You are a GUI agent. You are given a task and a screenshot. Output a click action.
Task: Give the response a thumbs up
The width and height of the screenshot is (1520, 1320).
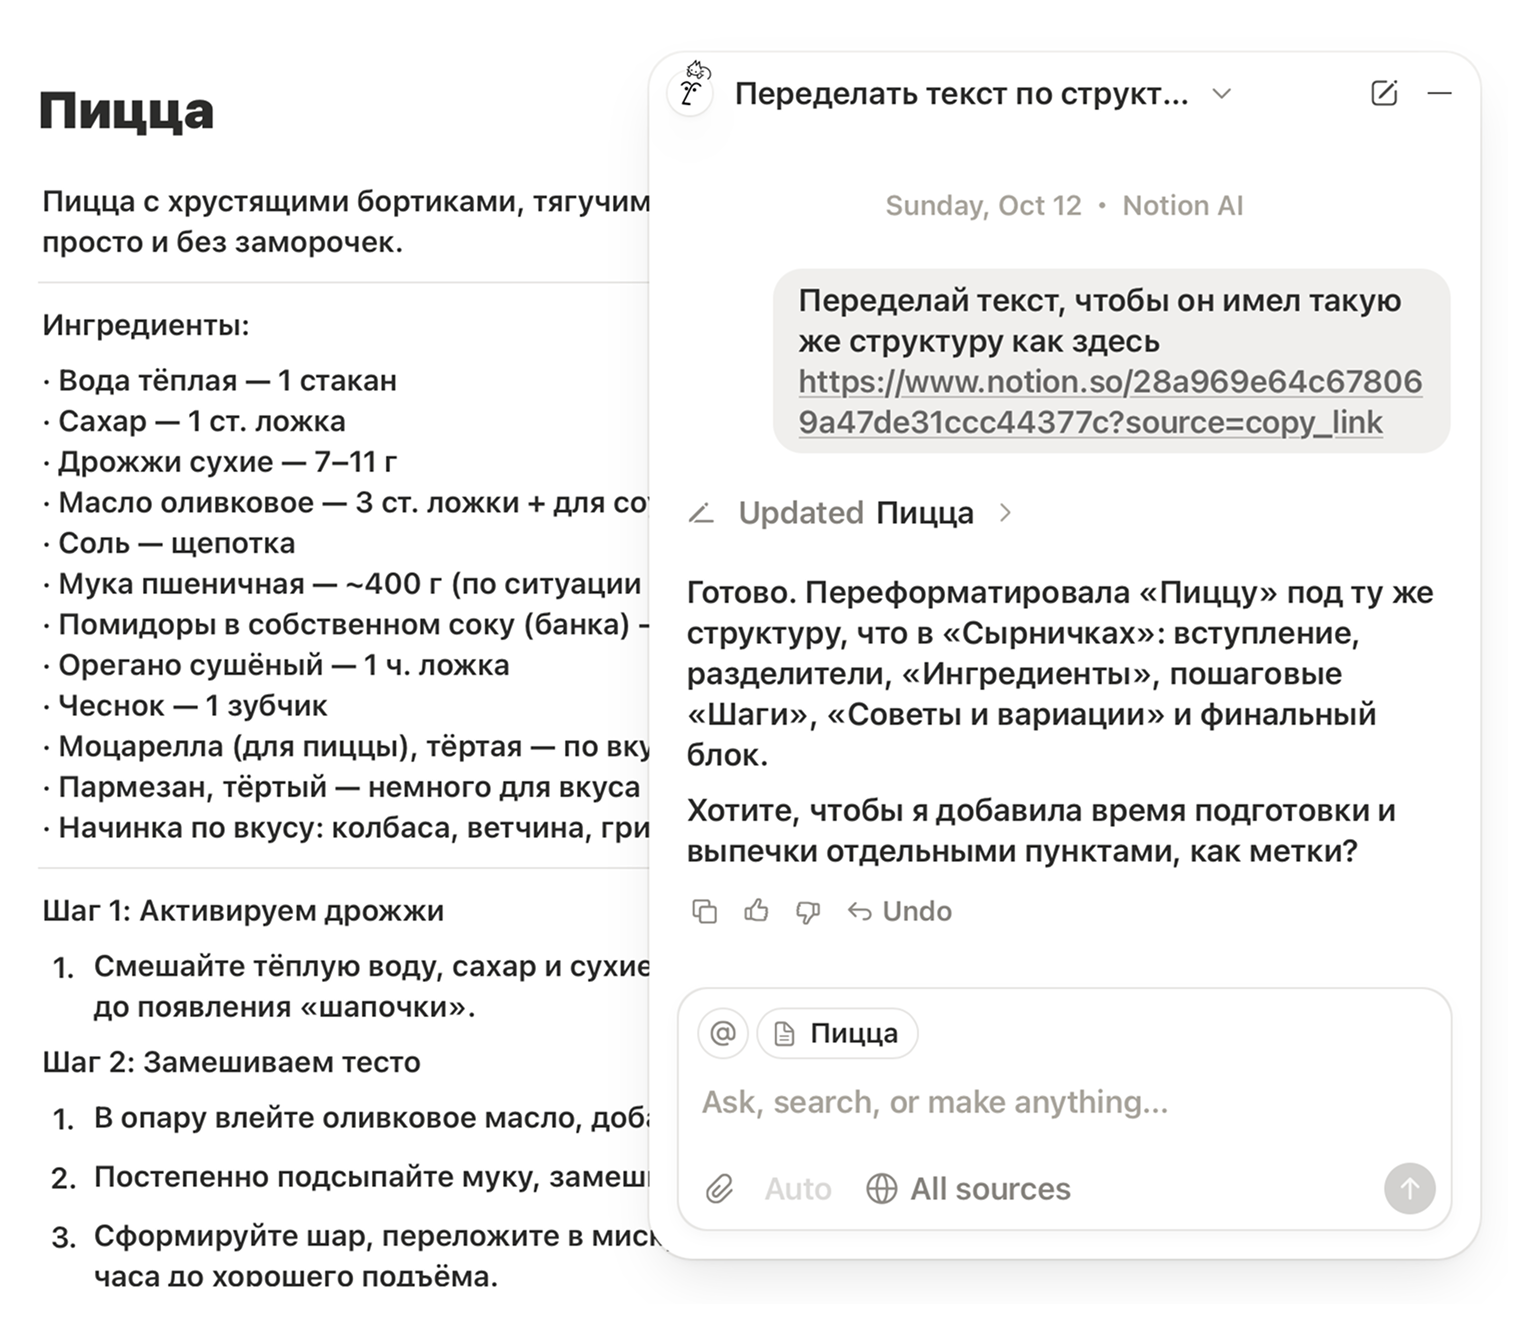[x=756, y=911]
